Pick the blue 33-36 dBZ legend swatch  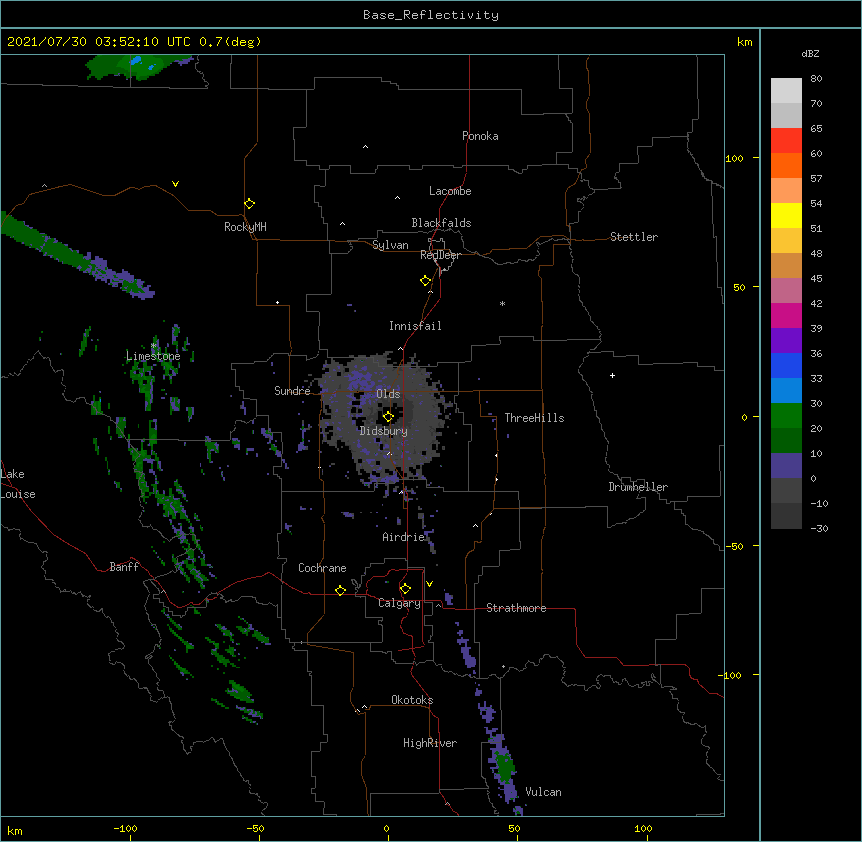(786, 365)
